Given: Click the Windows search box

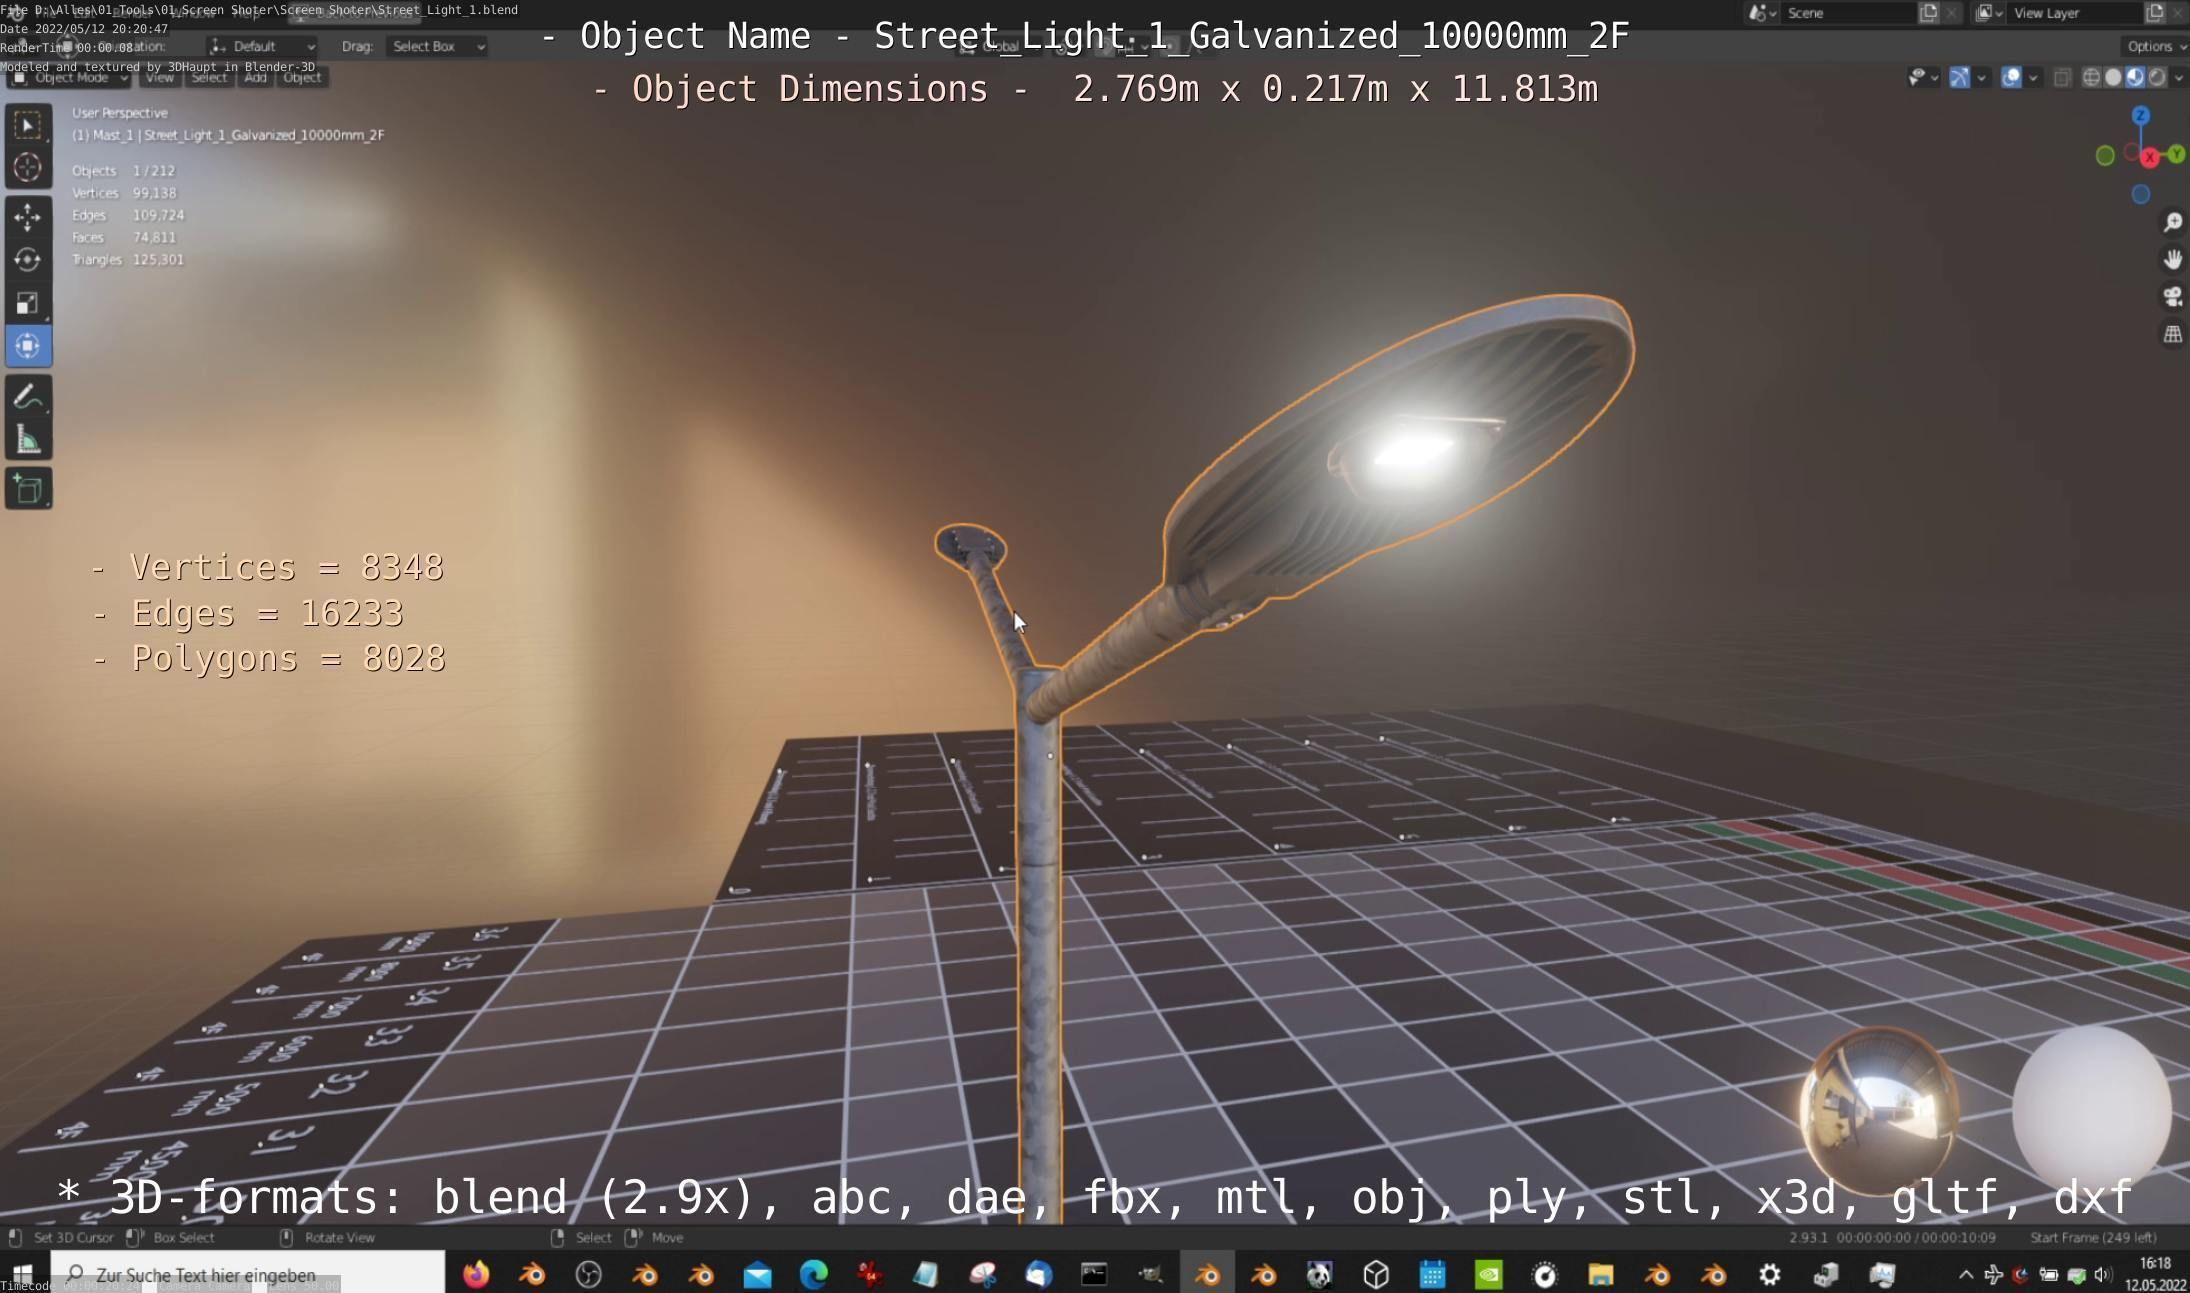Looking at the screenshot, I should pyautogui.click(x=250, y=1274).
